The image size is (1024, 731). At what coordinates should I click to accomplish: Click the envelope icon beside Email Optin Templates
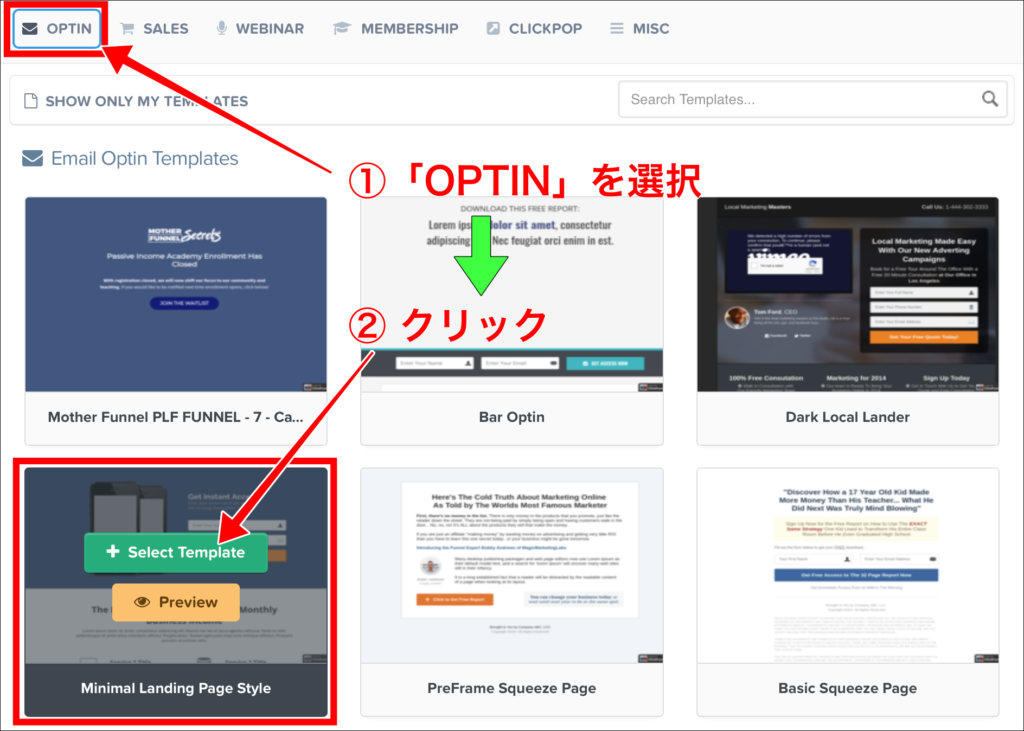coord(33,159)
